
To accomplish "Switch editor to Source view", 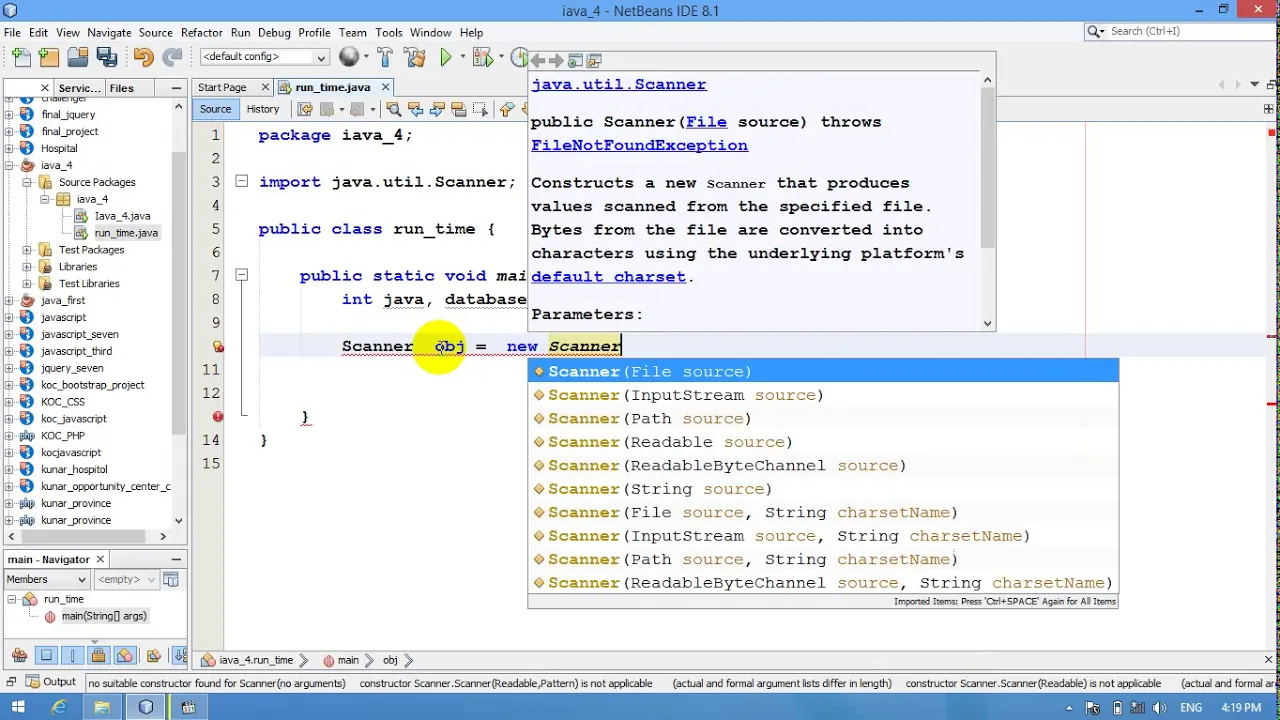I will click(x=215, y=109).
